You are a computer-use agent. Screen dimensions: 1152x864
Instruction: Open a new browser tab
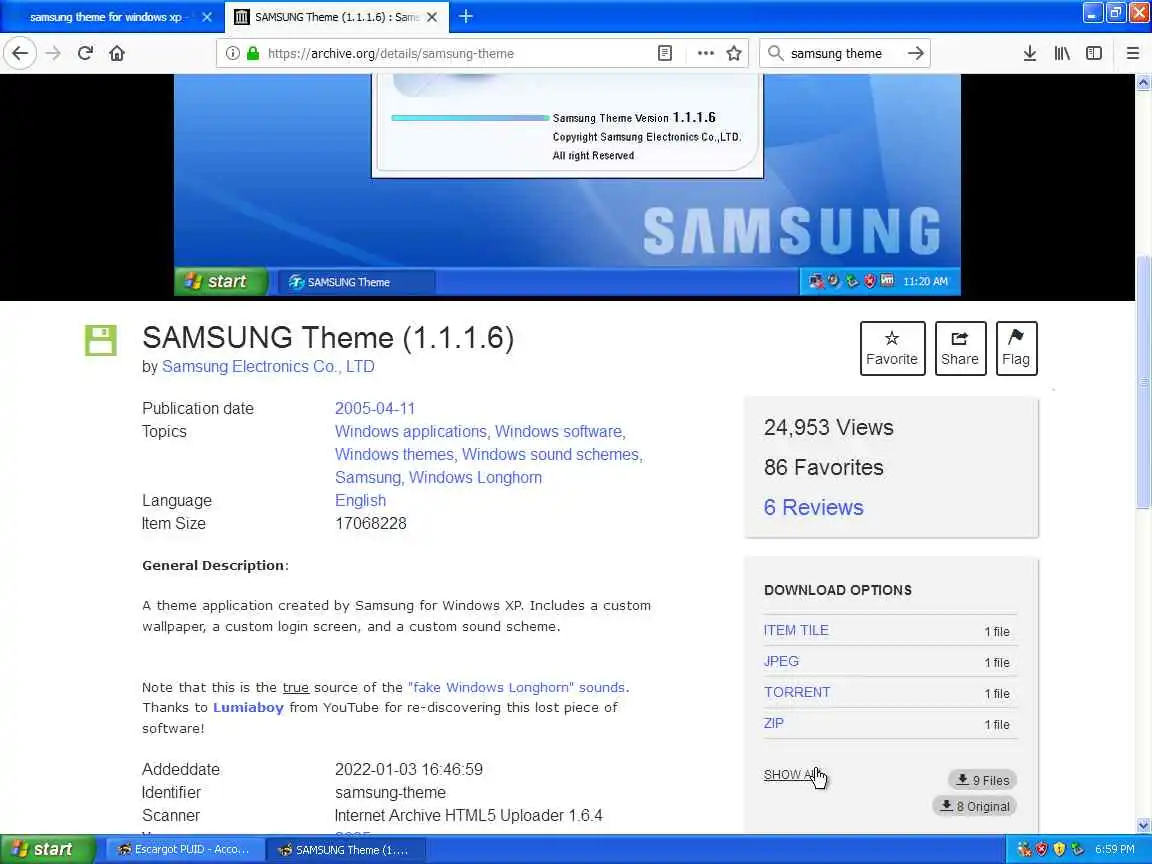pos(466,16)
